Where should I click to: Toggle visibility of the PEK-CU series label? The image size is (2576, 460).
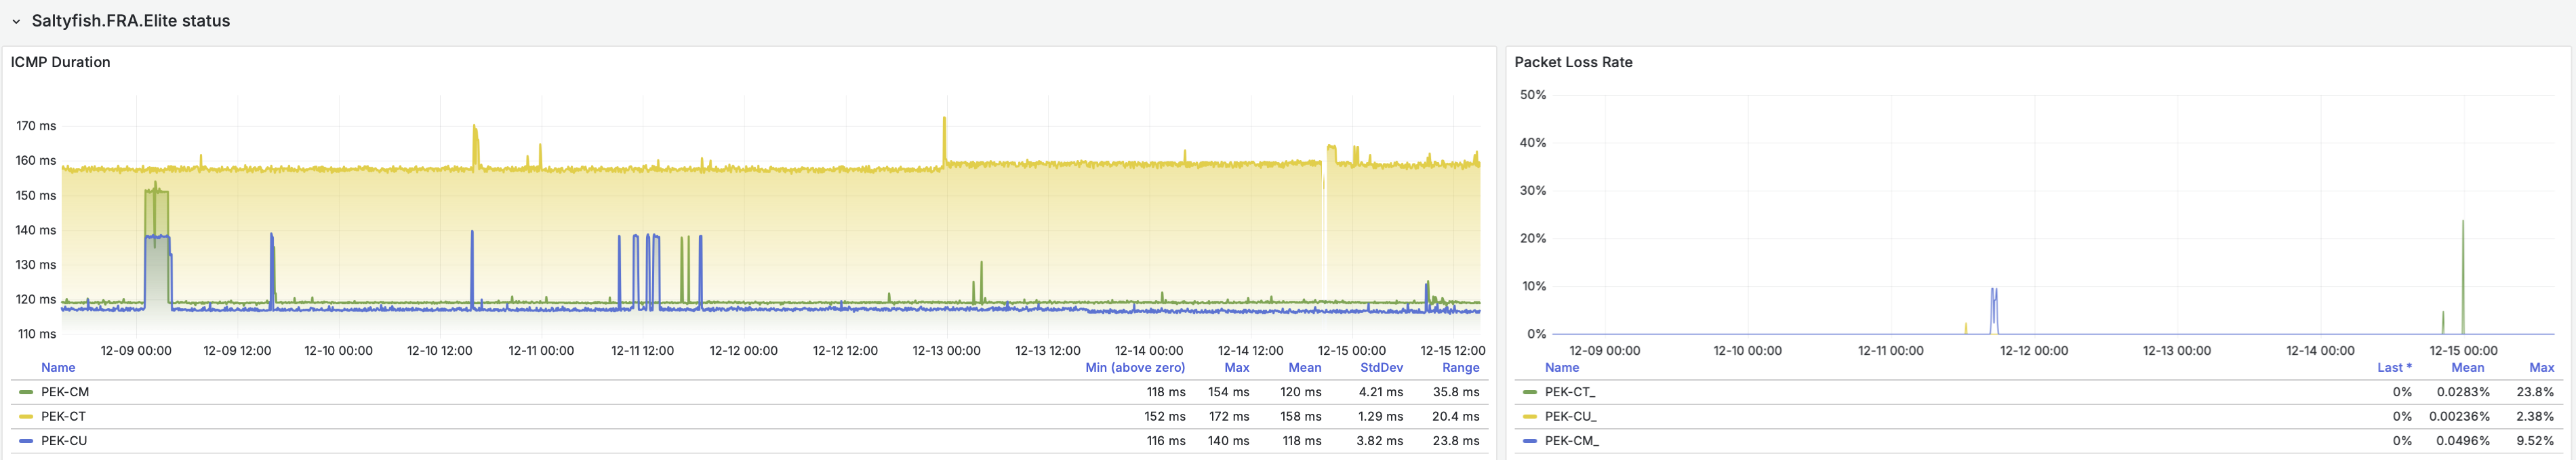click(x=64, y=441)
